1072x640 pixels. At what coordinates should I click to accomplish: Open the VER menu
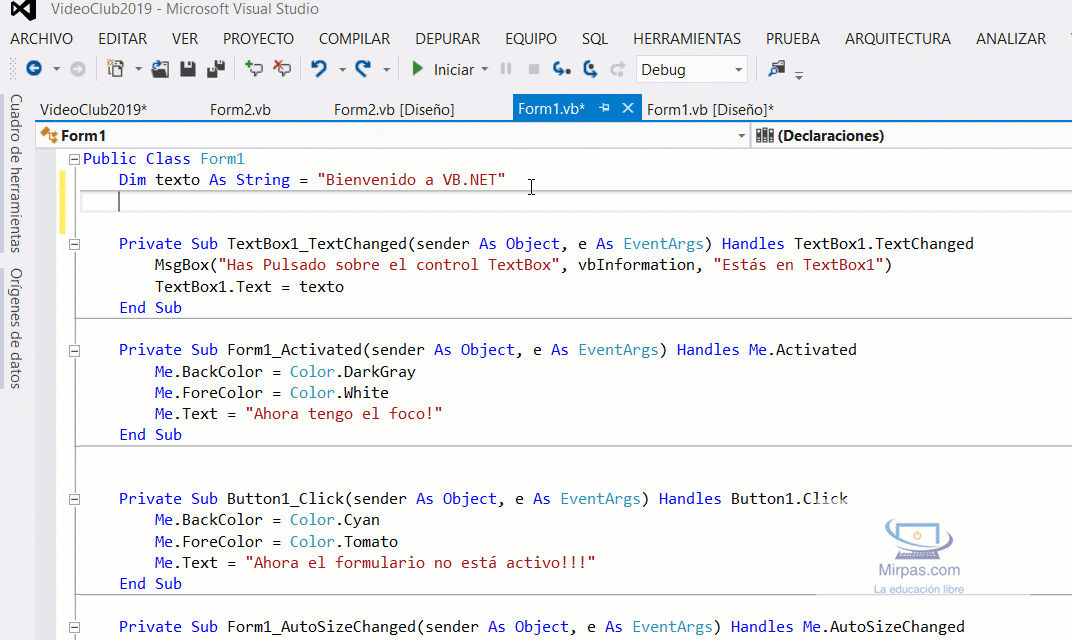click(x=185, y=39)
